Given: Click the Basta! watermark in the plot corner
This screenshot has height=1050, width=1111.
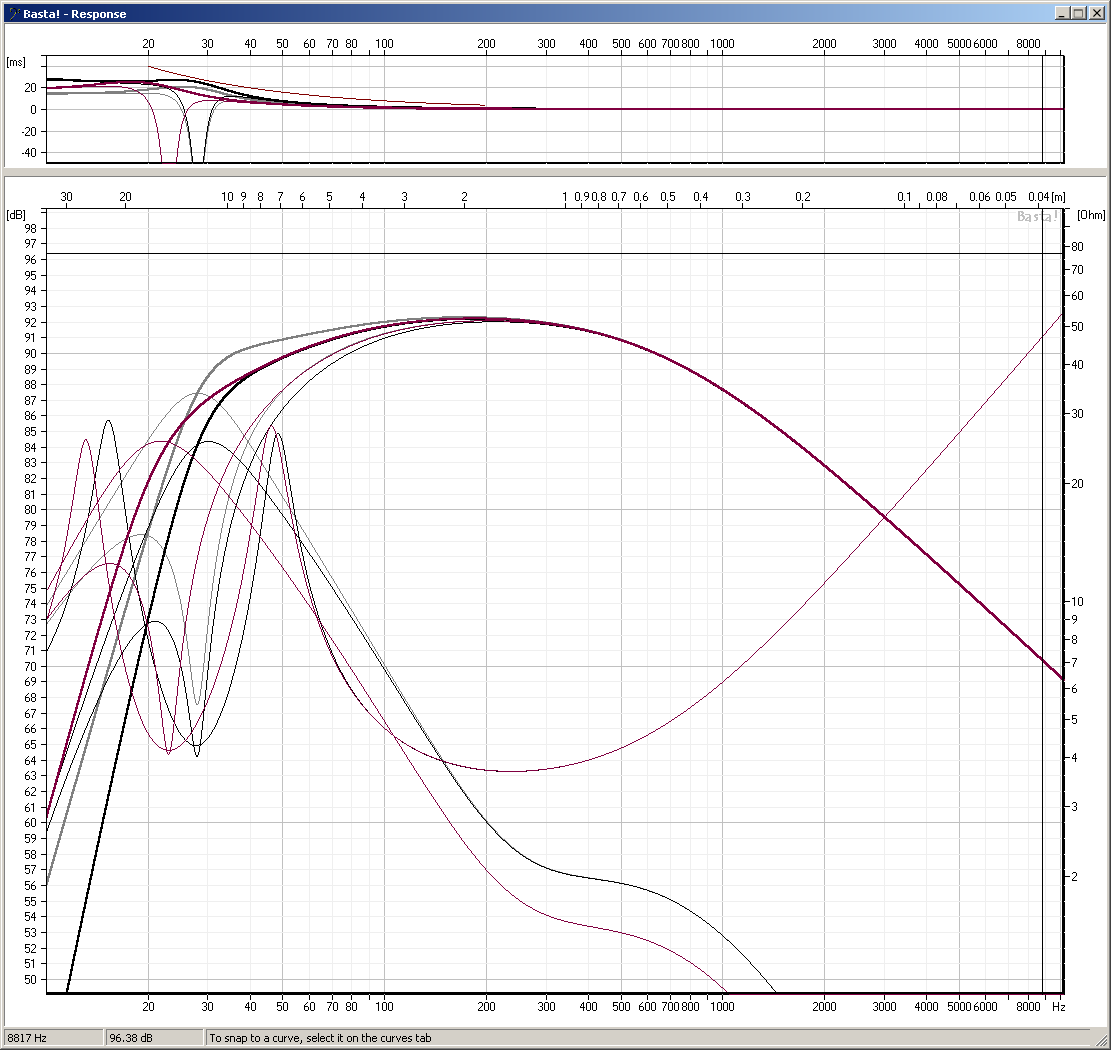Looking at the screenshot, I should pyautogui.click(x=1037, y=217).
